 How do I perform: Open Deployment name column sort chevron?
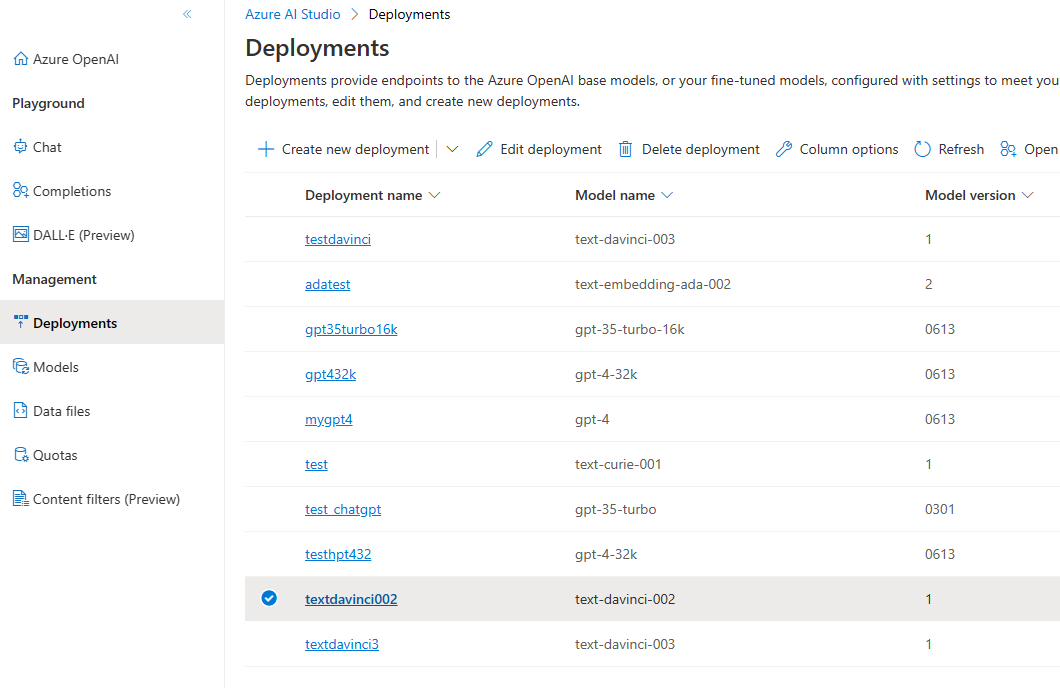point(435,195)
